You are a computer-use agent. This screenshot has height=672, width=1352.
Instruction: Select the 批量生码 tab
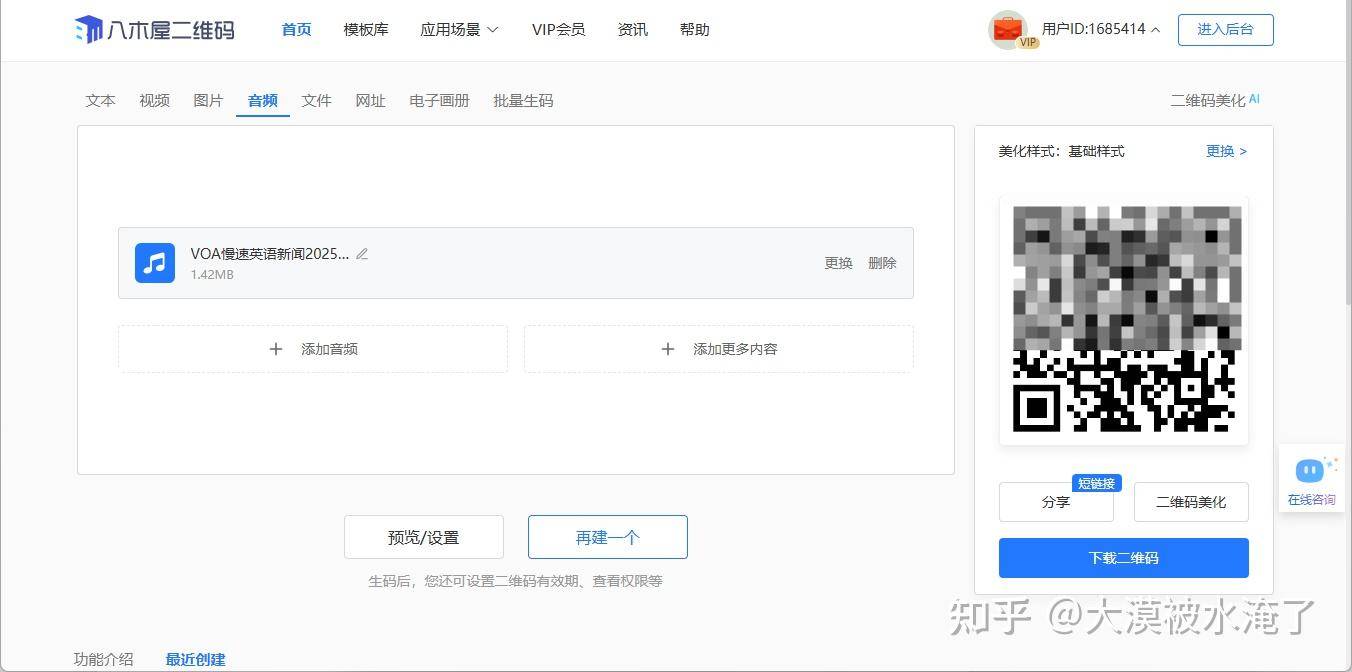coord(523,100)
